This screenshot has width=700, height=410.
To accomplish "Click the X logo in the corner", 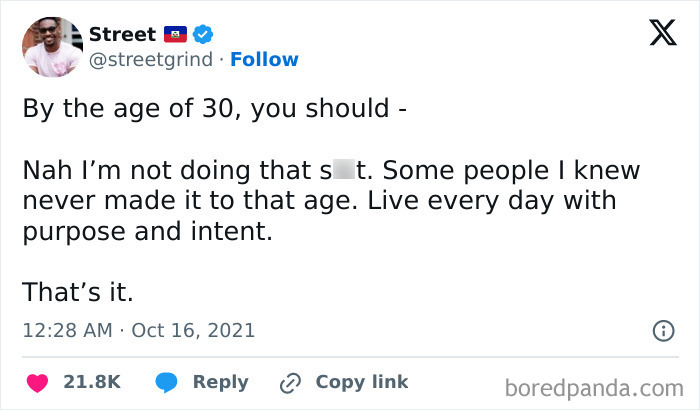I will (655, 36).
